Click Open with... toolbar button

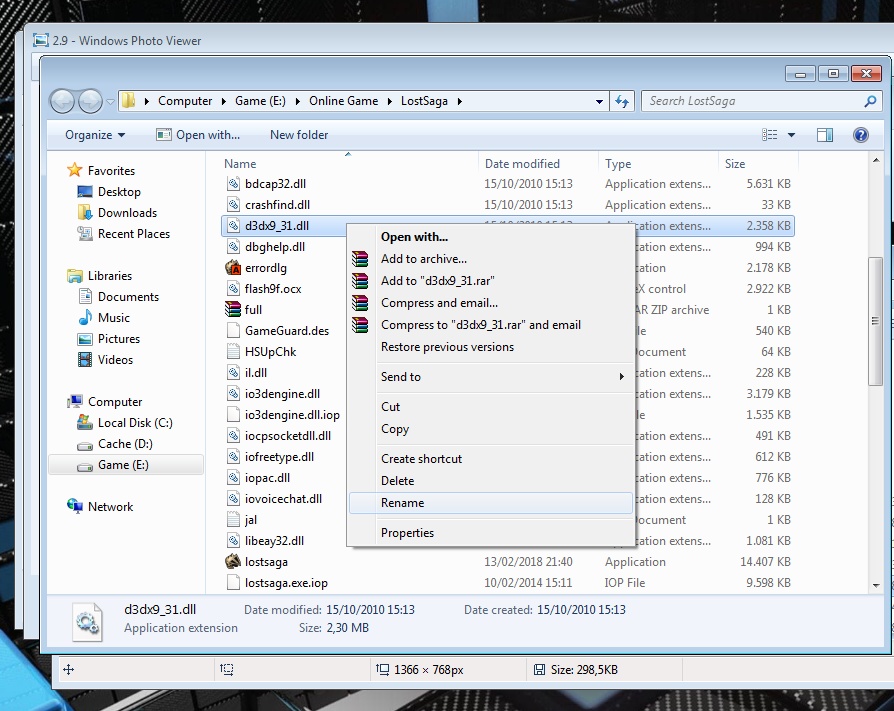198,135
